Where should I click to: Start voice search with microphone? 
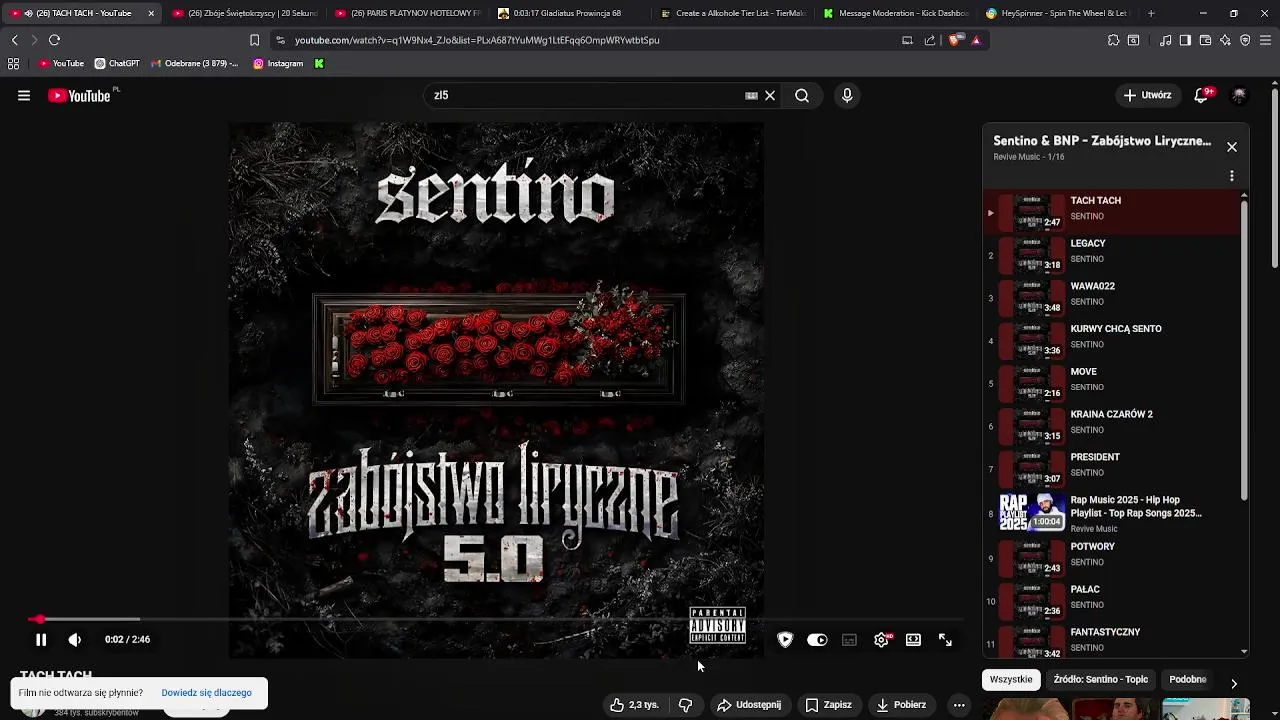[x=847, y=96]
